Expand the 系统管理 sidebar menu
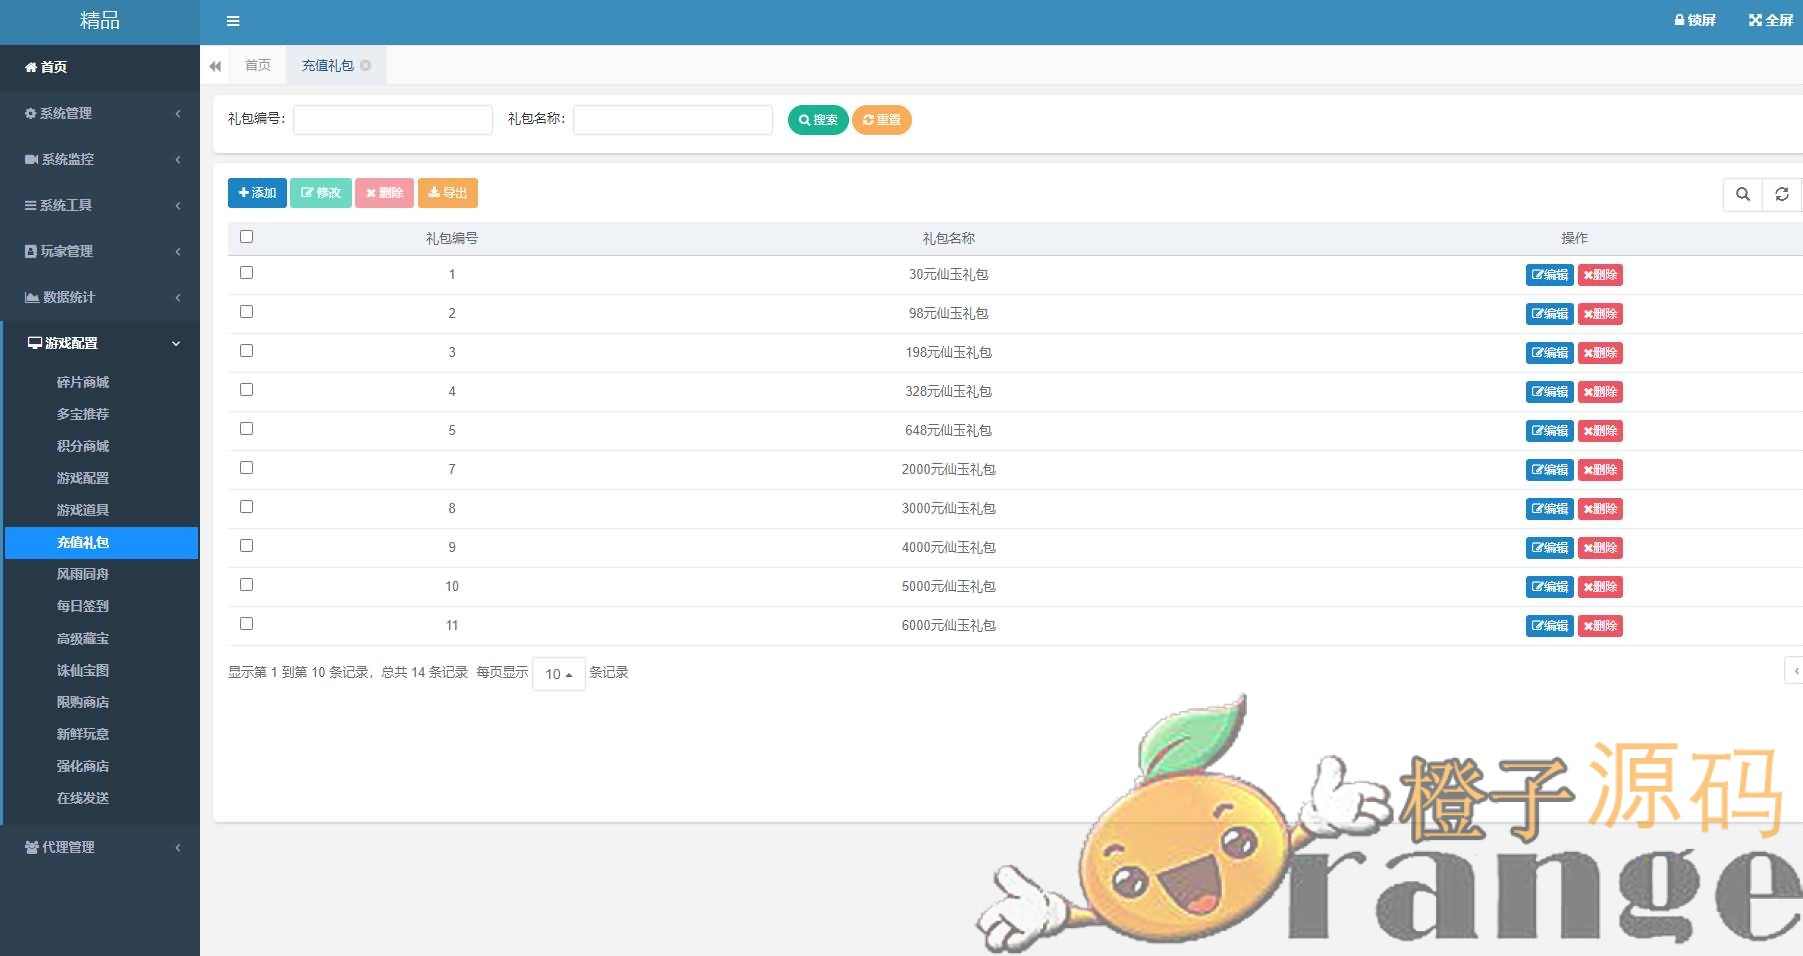 tap(100, 113)
